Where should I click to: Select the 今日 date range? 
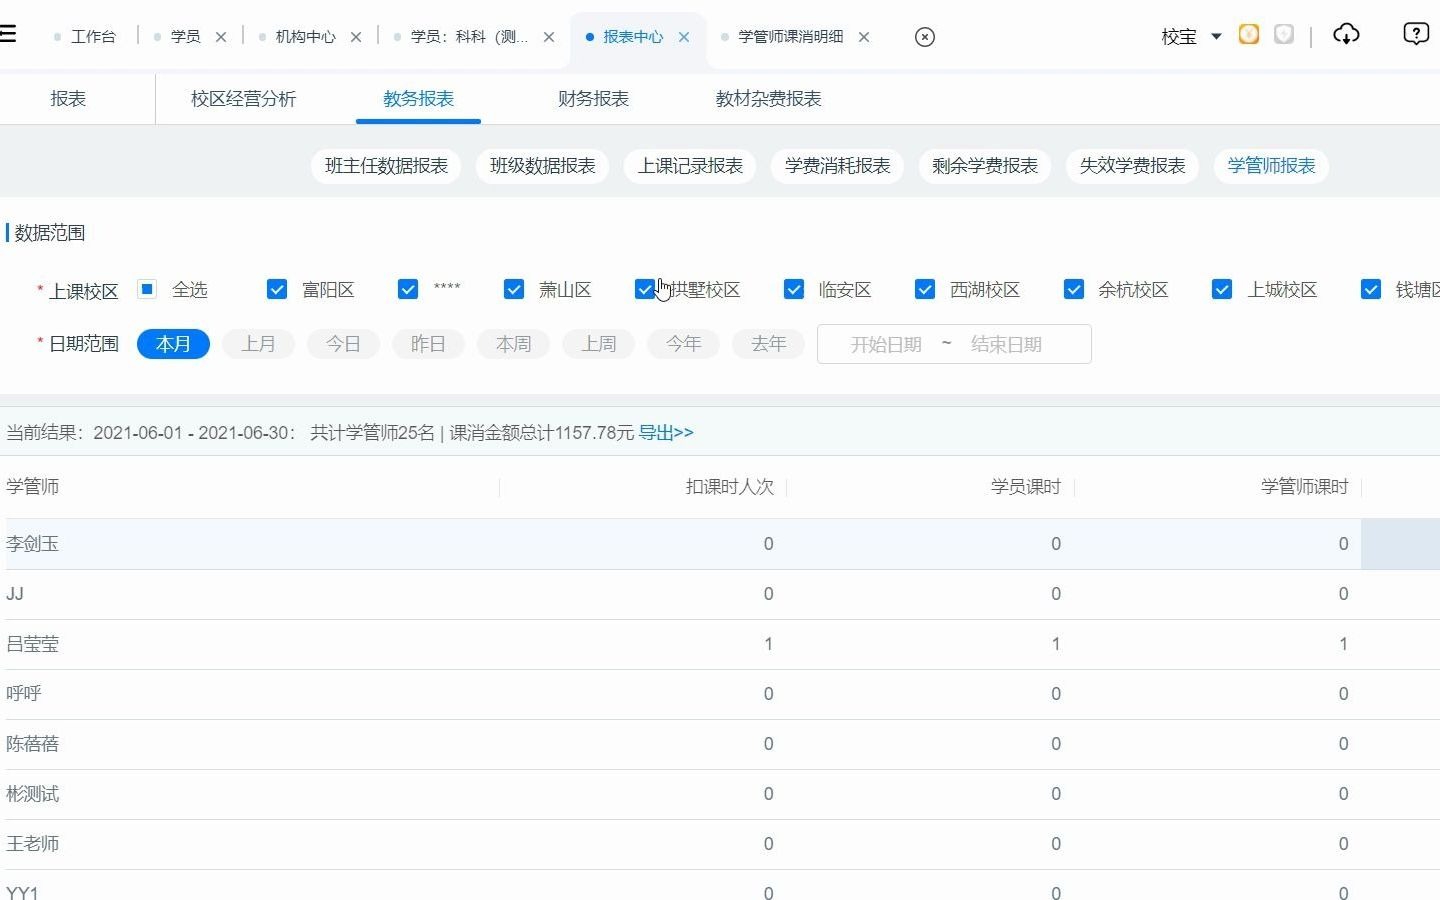coord(343,344)
